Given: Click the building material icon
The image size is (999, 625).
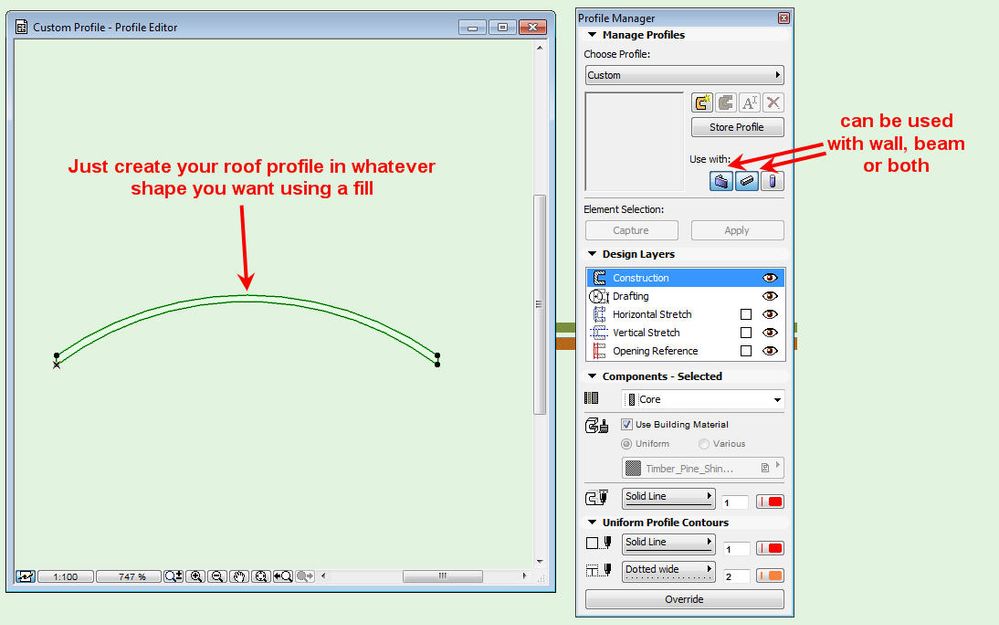Looking at the screenshot, I should point(597,426).
